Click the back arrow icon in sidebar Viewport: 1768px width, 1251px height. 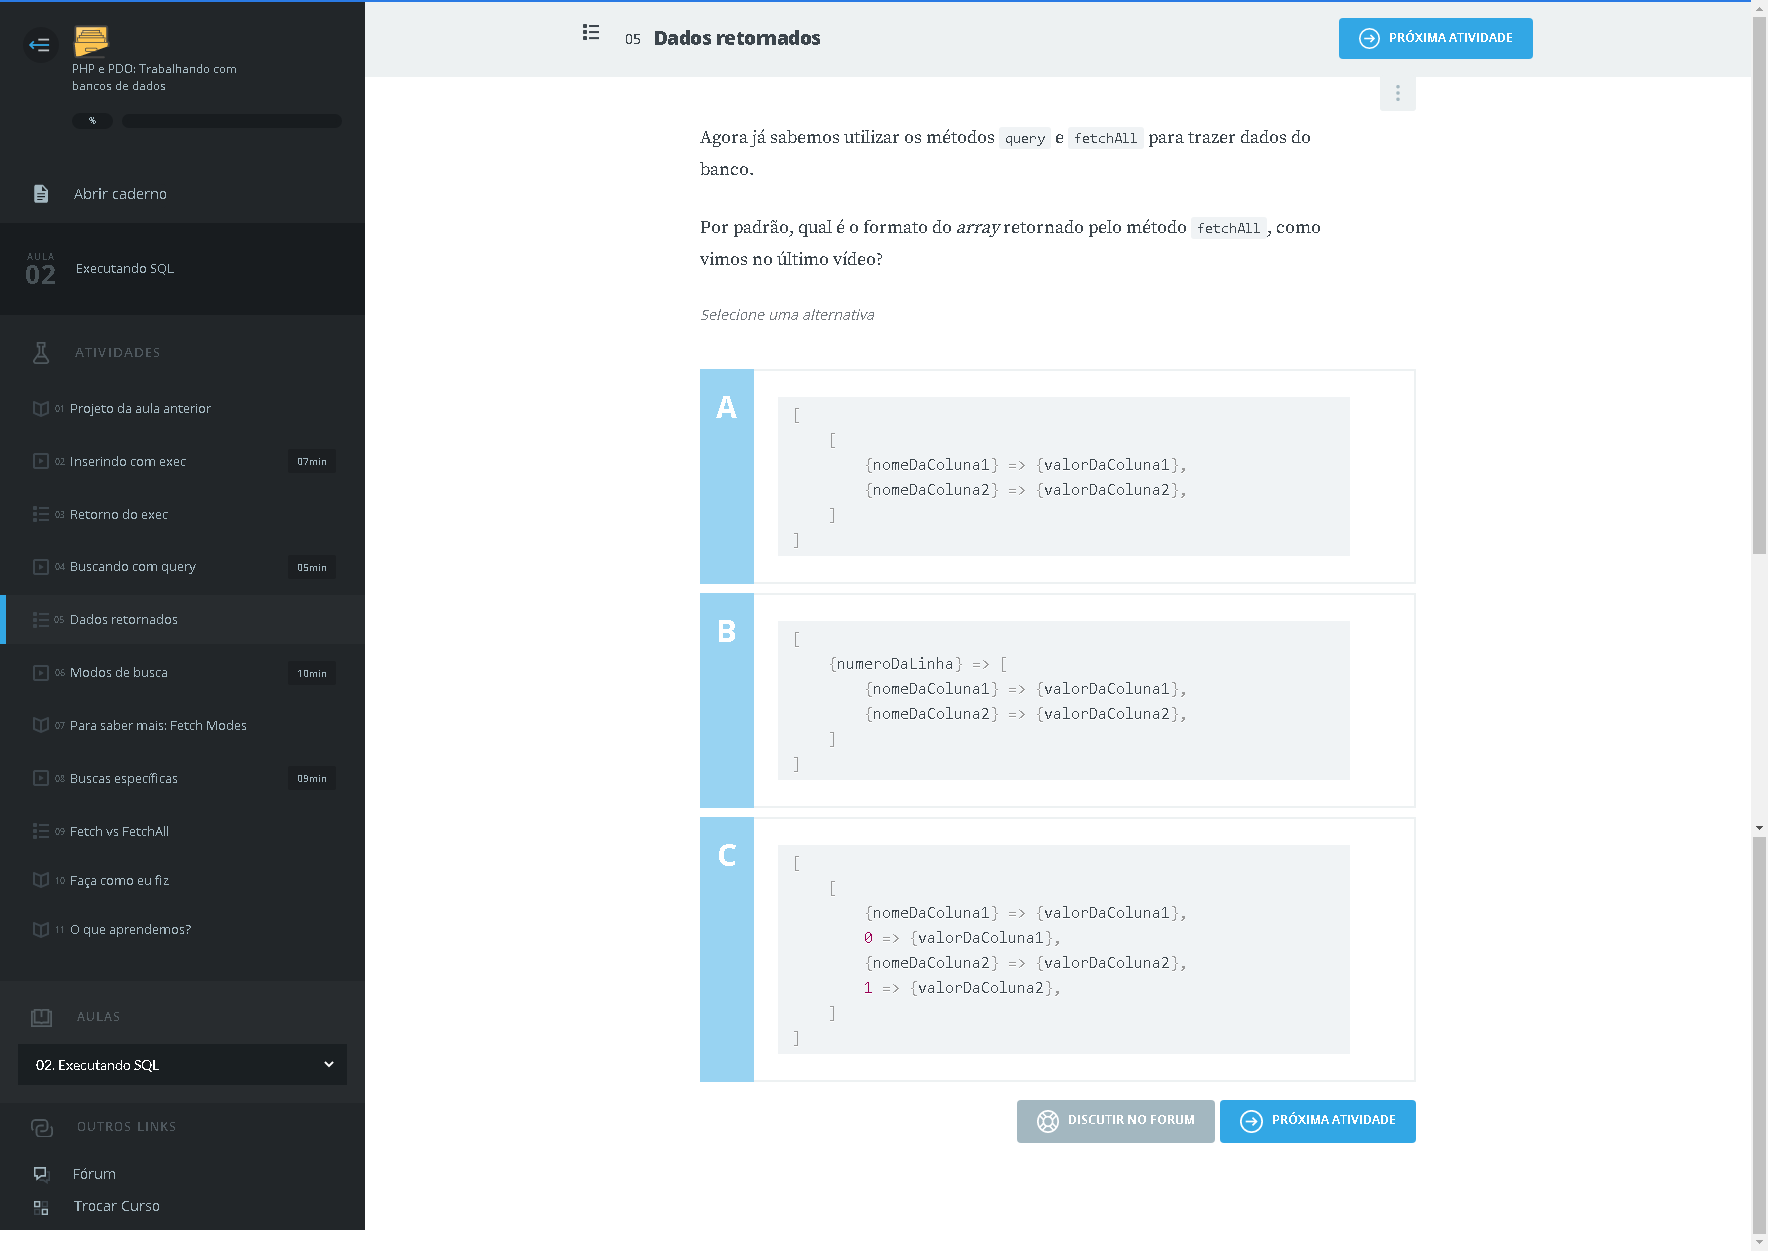(x=40, y=44)
